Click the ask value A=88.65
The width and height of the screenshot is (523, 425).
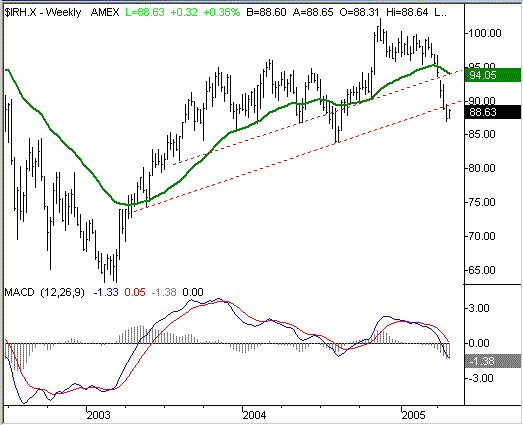tap(313, 13)
